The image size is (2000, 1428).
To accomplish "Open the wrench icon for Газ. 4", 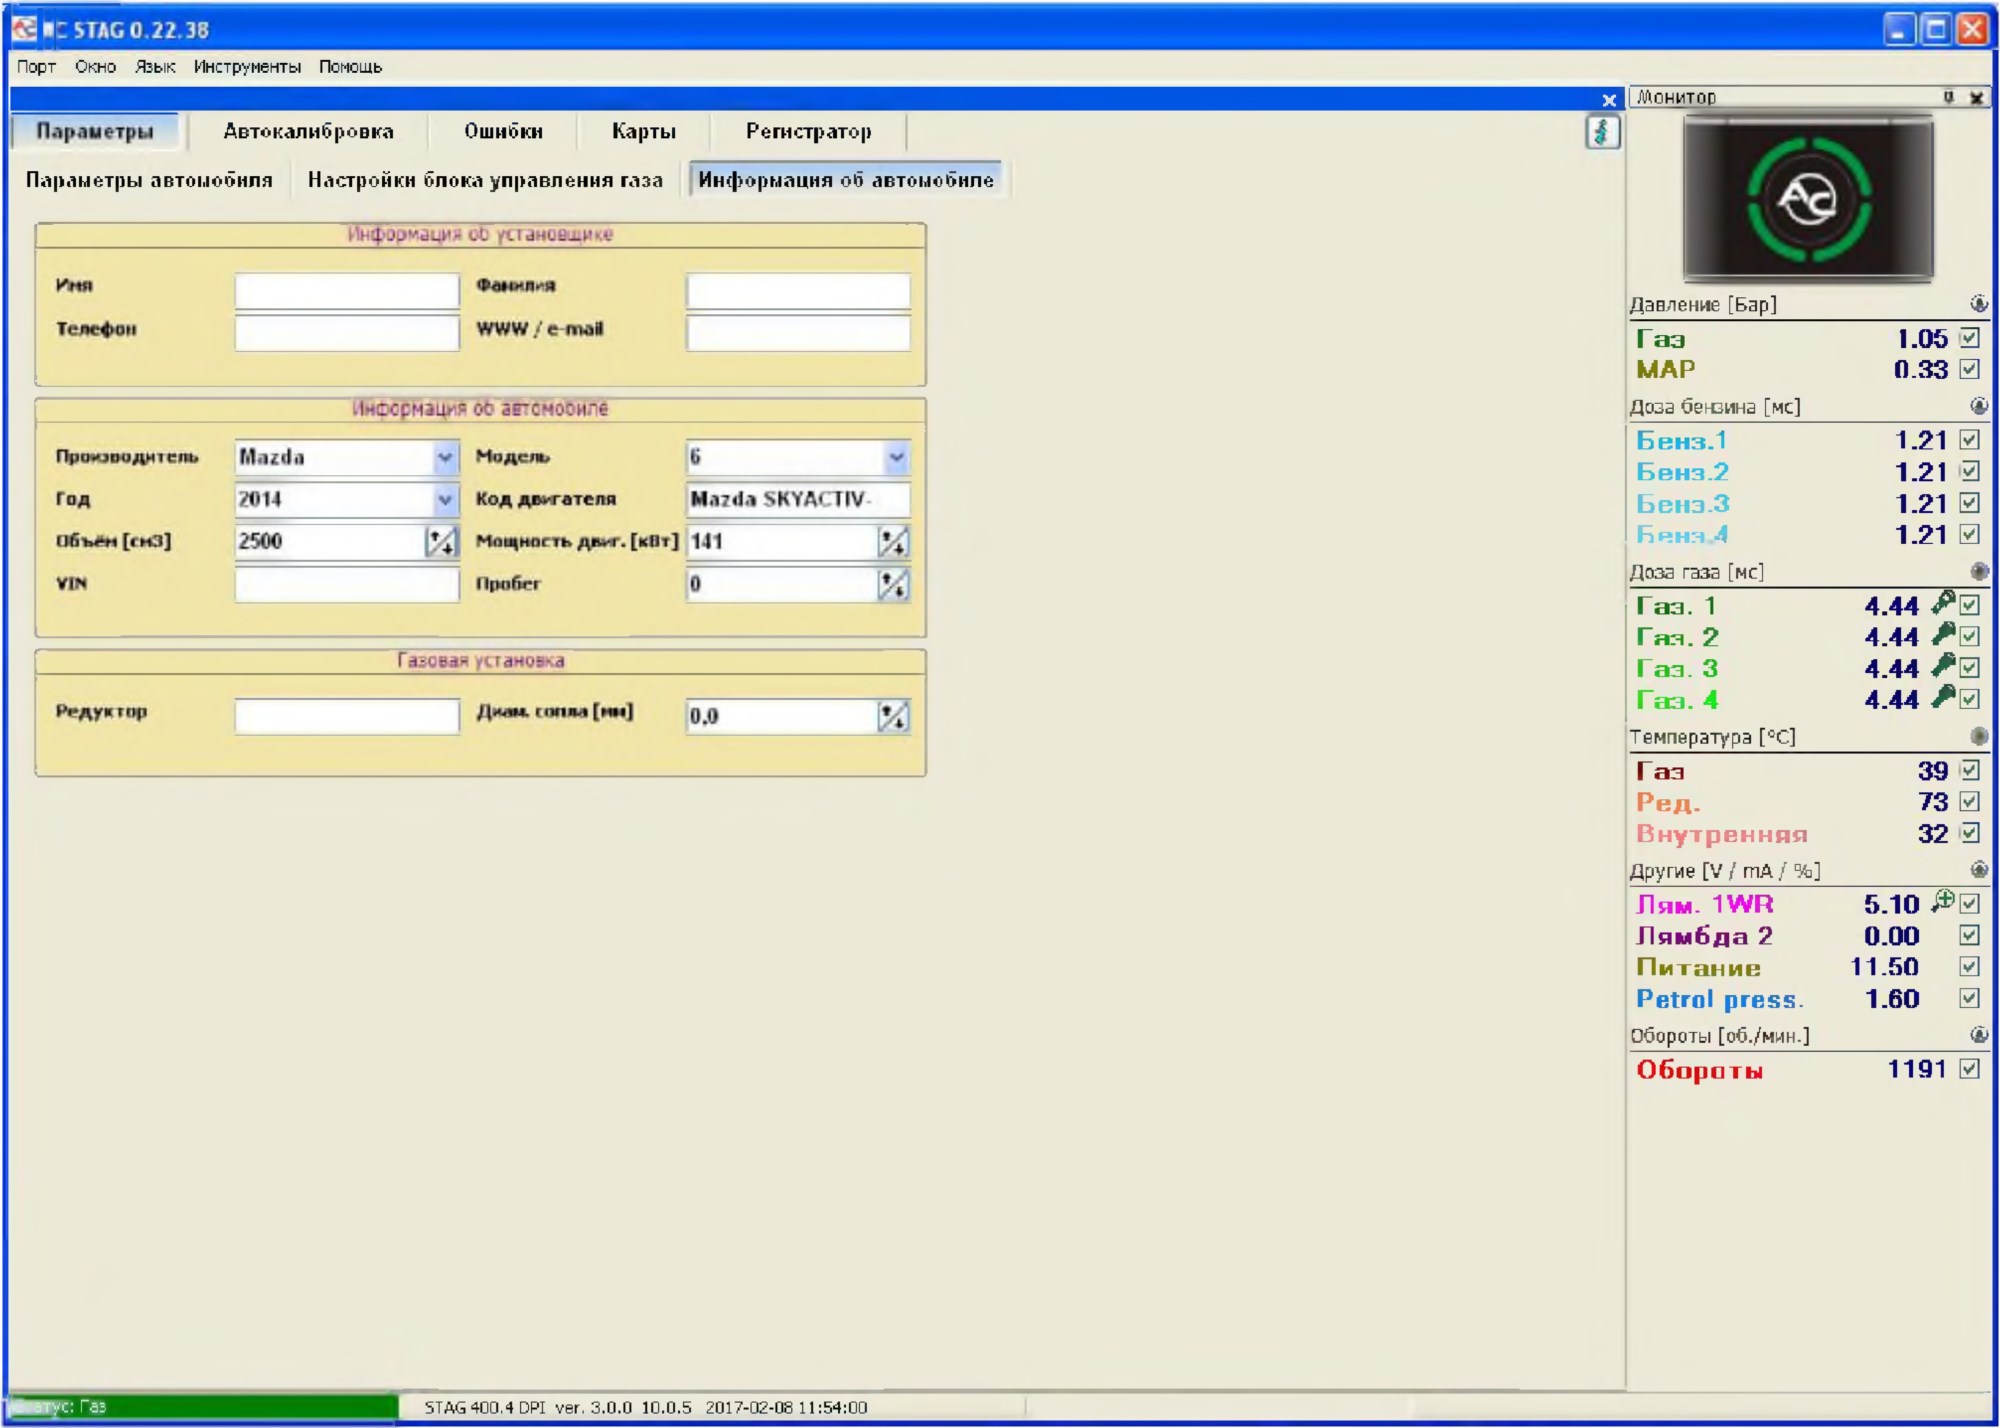I will (x=1942, y=698).
